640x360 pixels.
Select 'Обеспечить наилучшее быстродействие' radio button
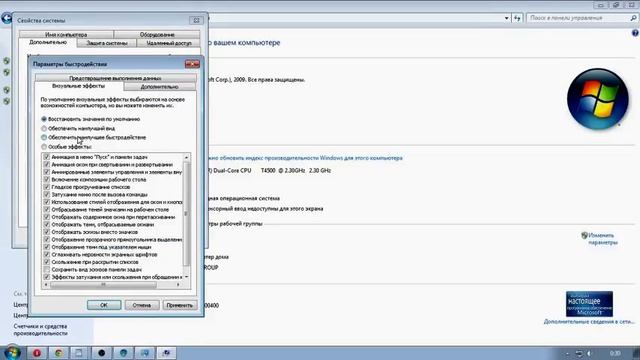44,138
